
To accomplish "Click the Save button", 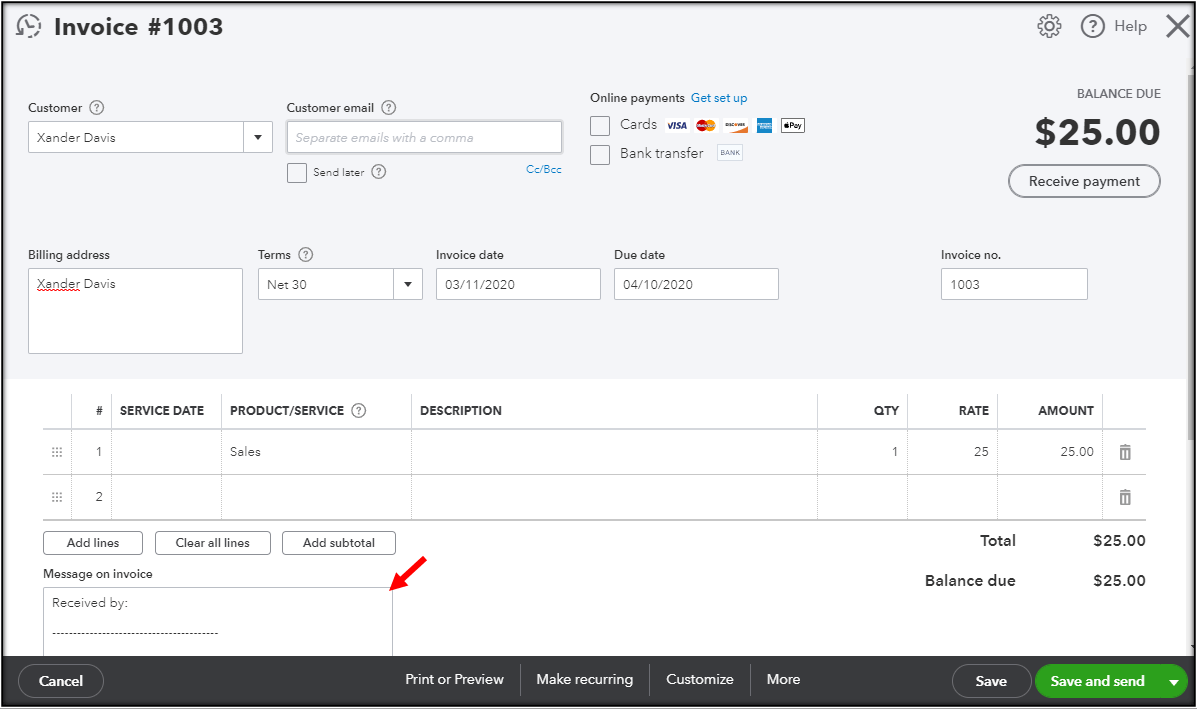I will pyautogui.click(x=991, y=681).
